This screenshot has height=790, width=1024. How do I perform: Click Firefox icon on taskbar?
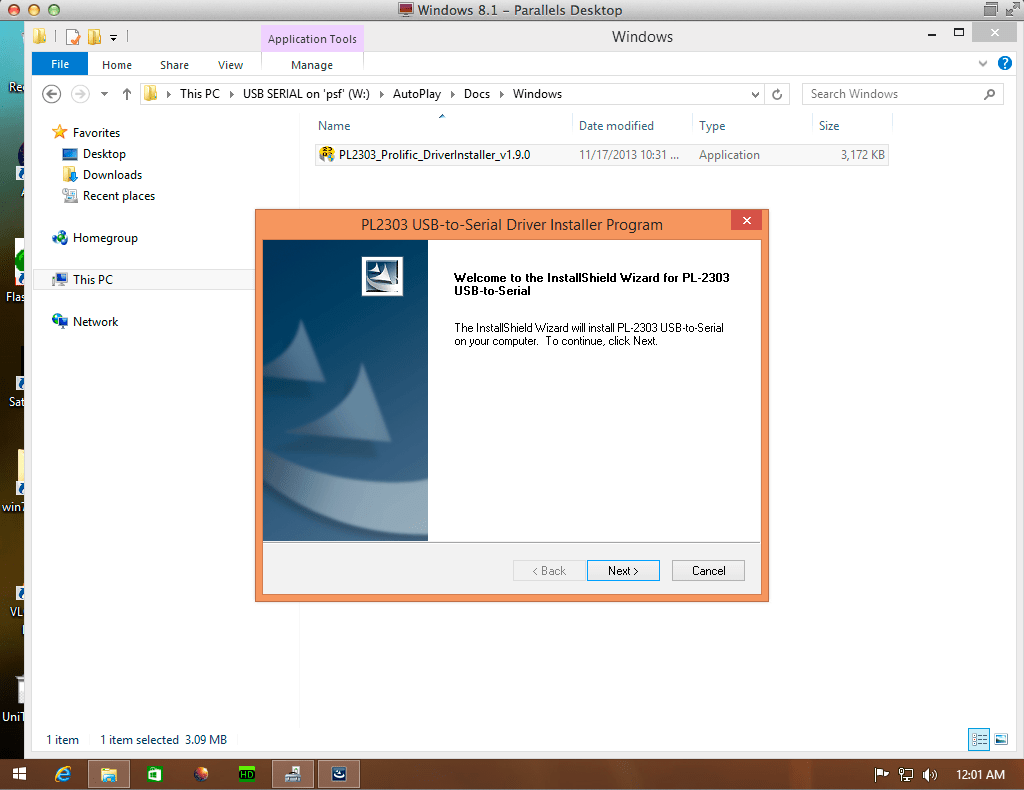[200, 774]
